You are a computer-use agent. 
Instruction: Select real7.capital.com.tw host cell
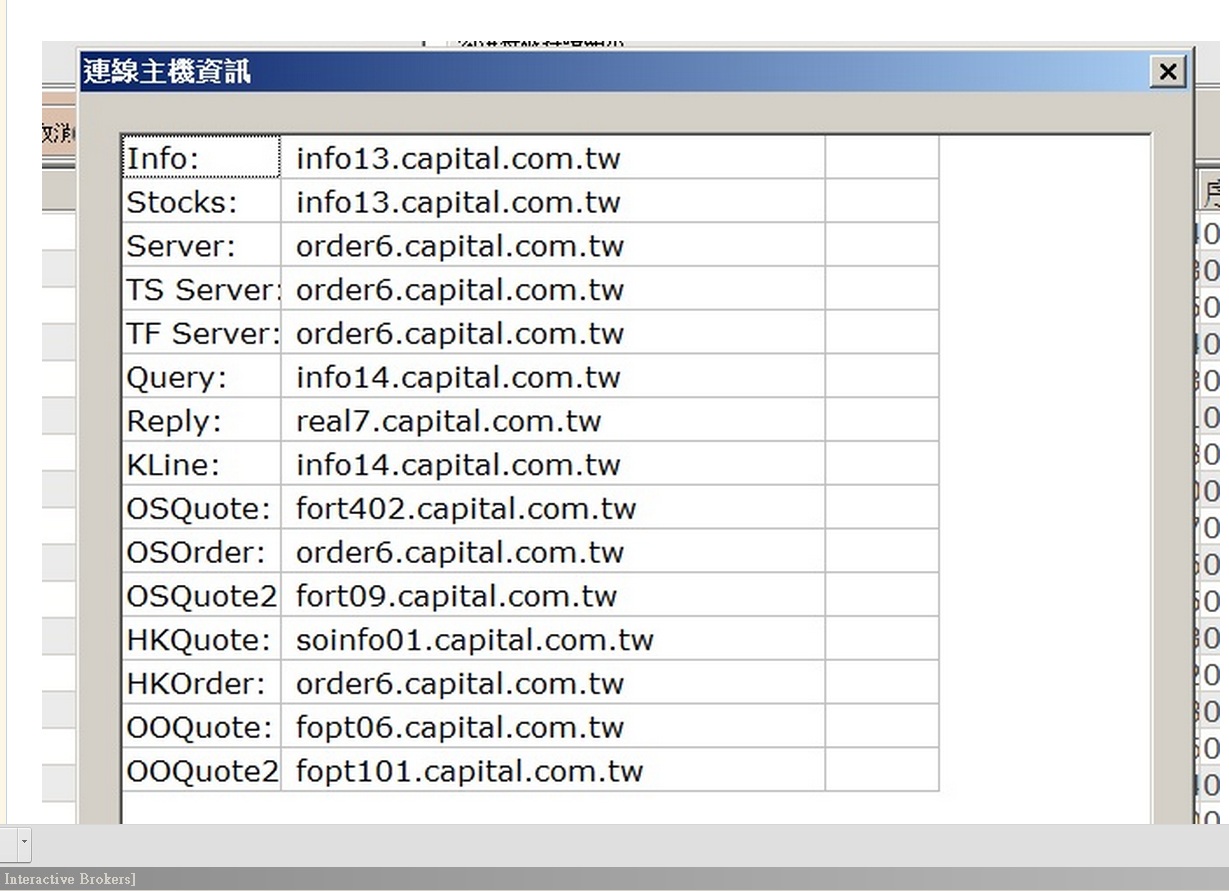pos(553,421)
